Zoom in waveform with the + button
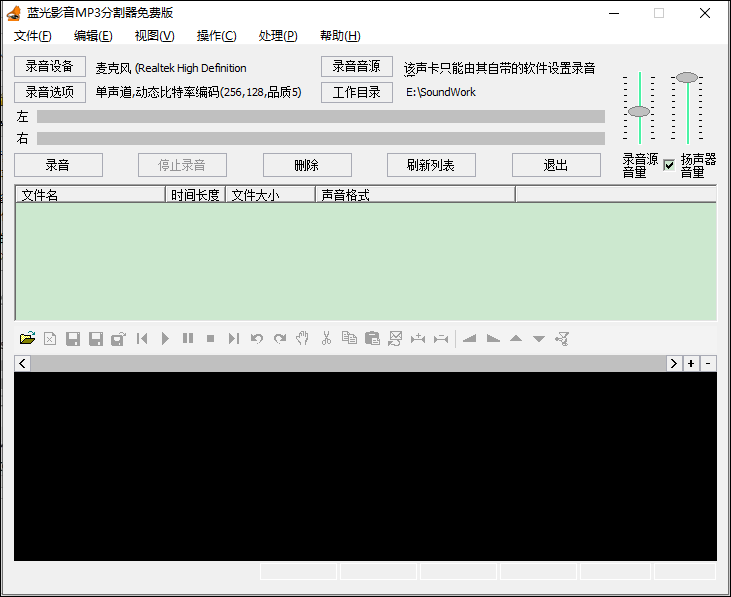Image resolution: width=731 pixels, height=597 pixels. (x=691, y=363)
